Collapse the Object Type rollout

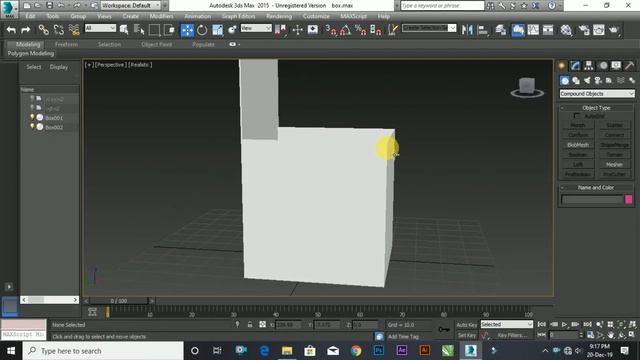pyautogui.click(x=596, y=108)
